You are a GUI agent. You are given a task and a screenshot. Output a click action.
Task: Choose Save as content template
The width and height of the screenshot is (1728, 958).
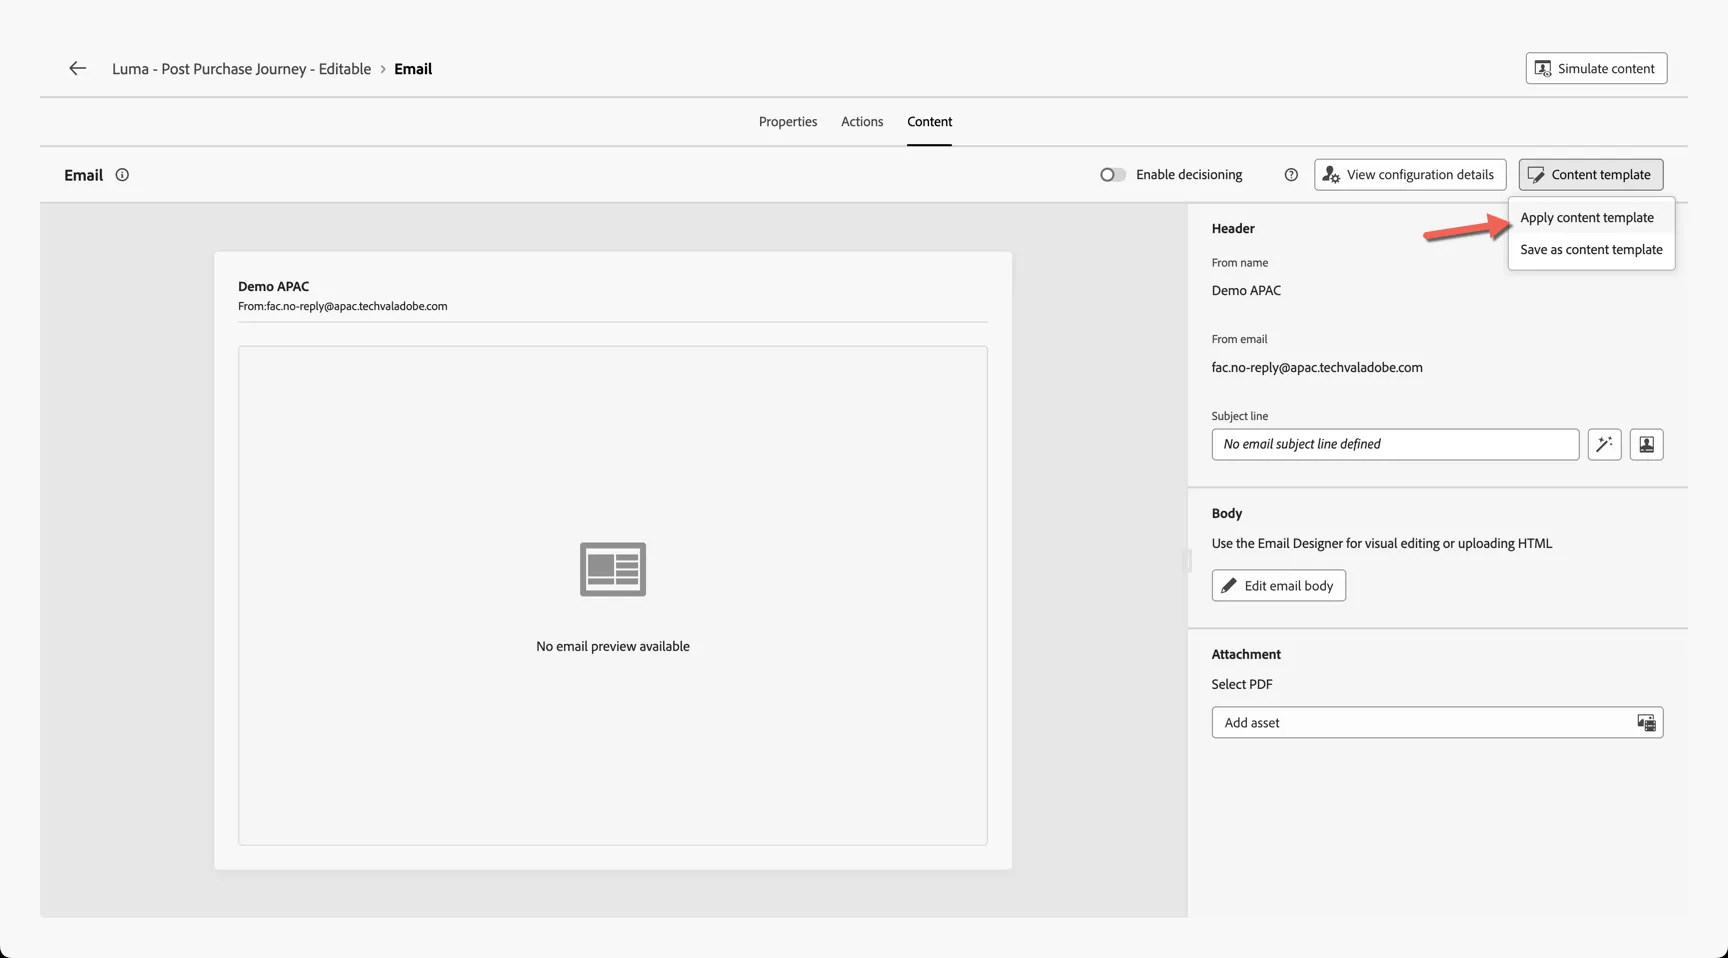pyautogui.click(x=1591, y=249)
